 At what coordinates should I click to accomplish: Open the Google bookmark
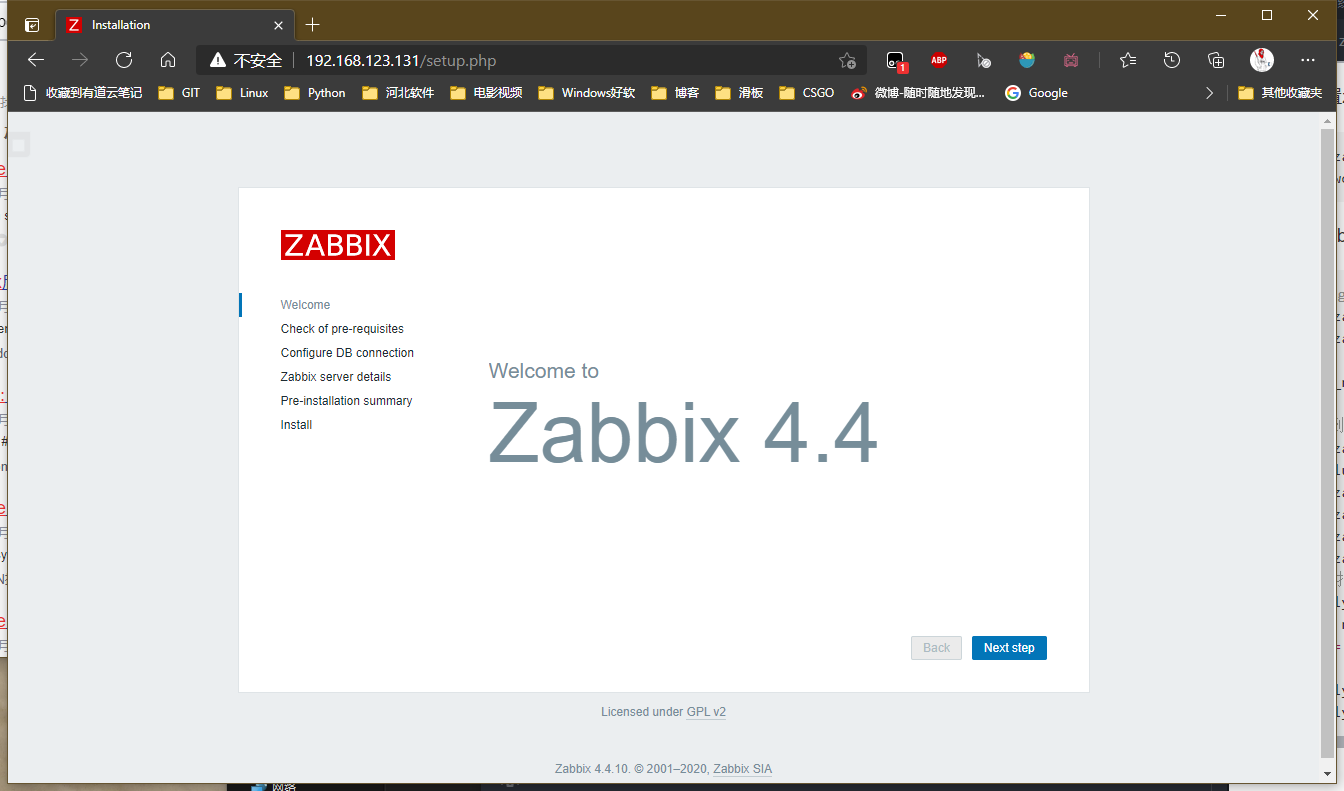pos(1037,93)
